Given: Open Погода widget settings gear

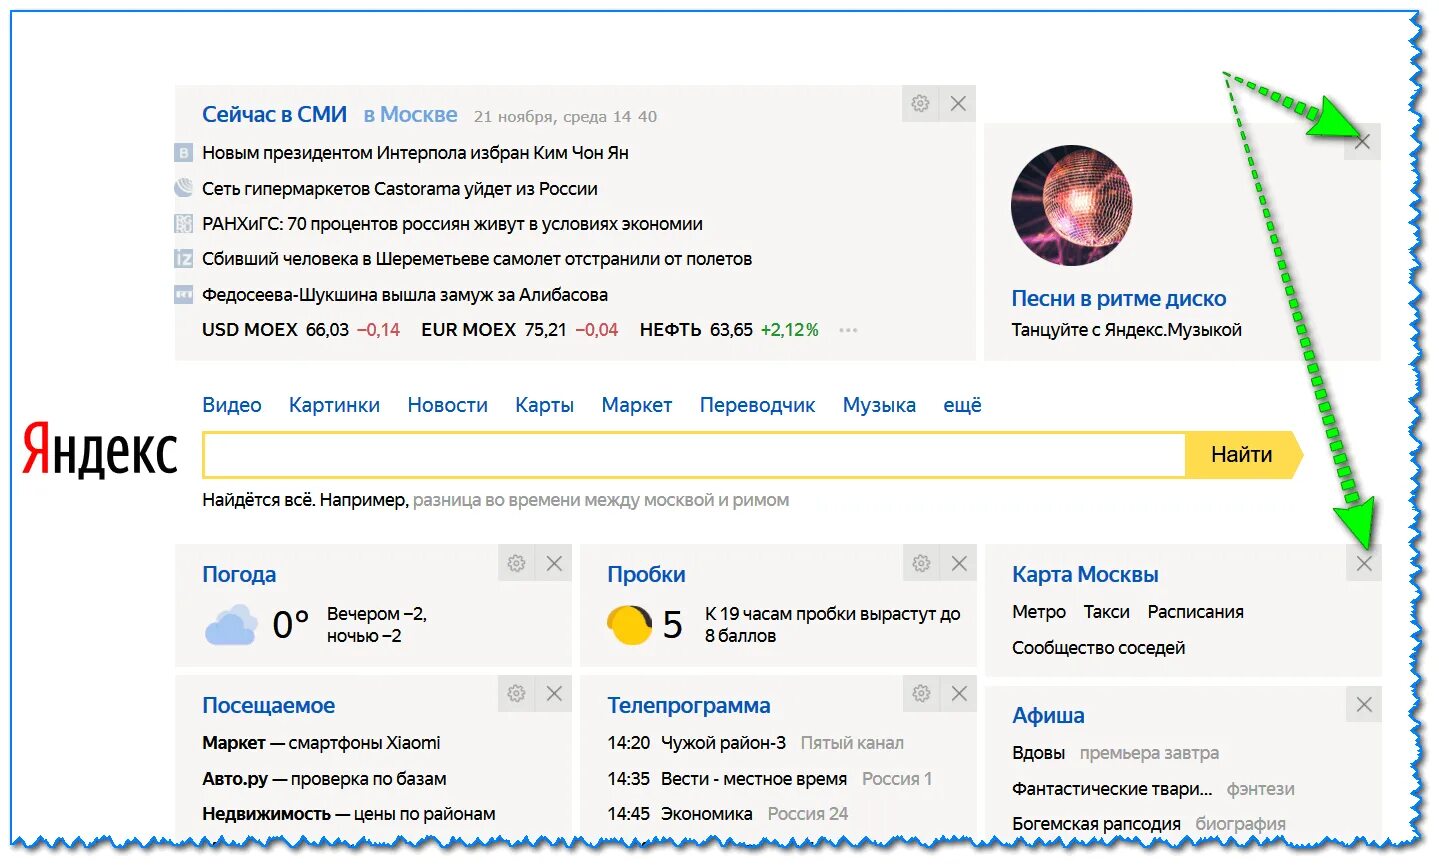Looking at the screenshot, I should [516, 563].
